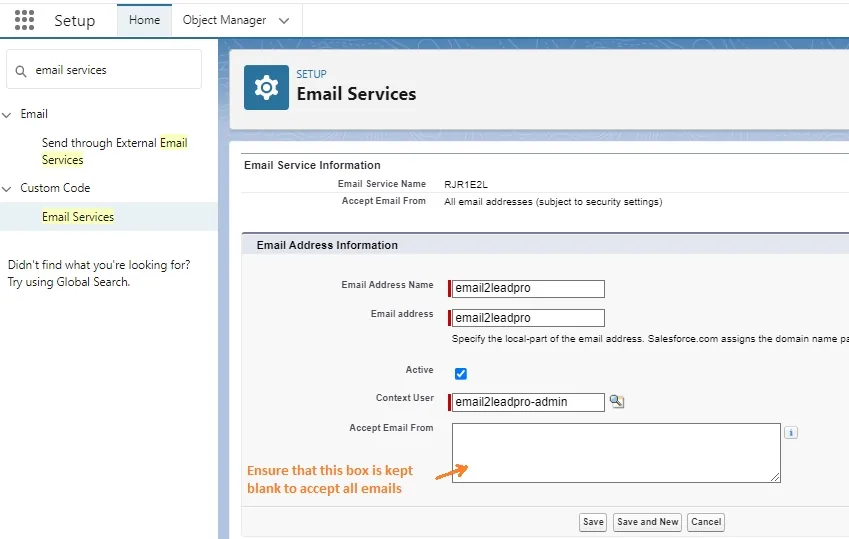Click the Email address input field
849x539 pixels.
pos(528,318)
